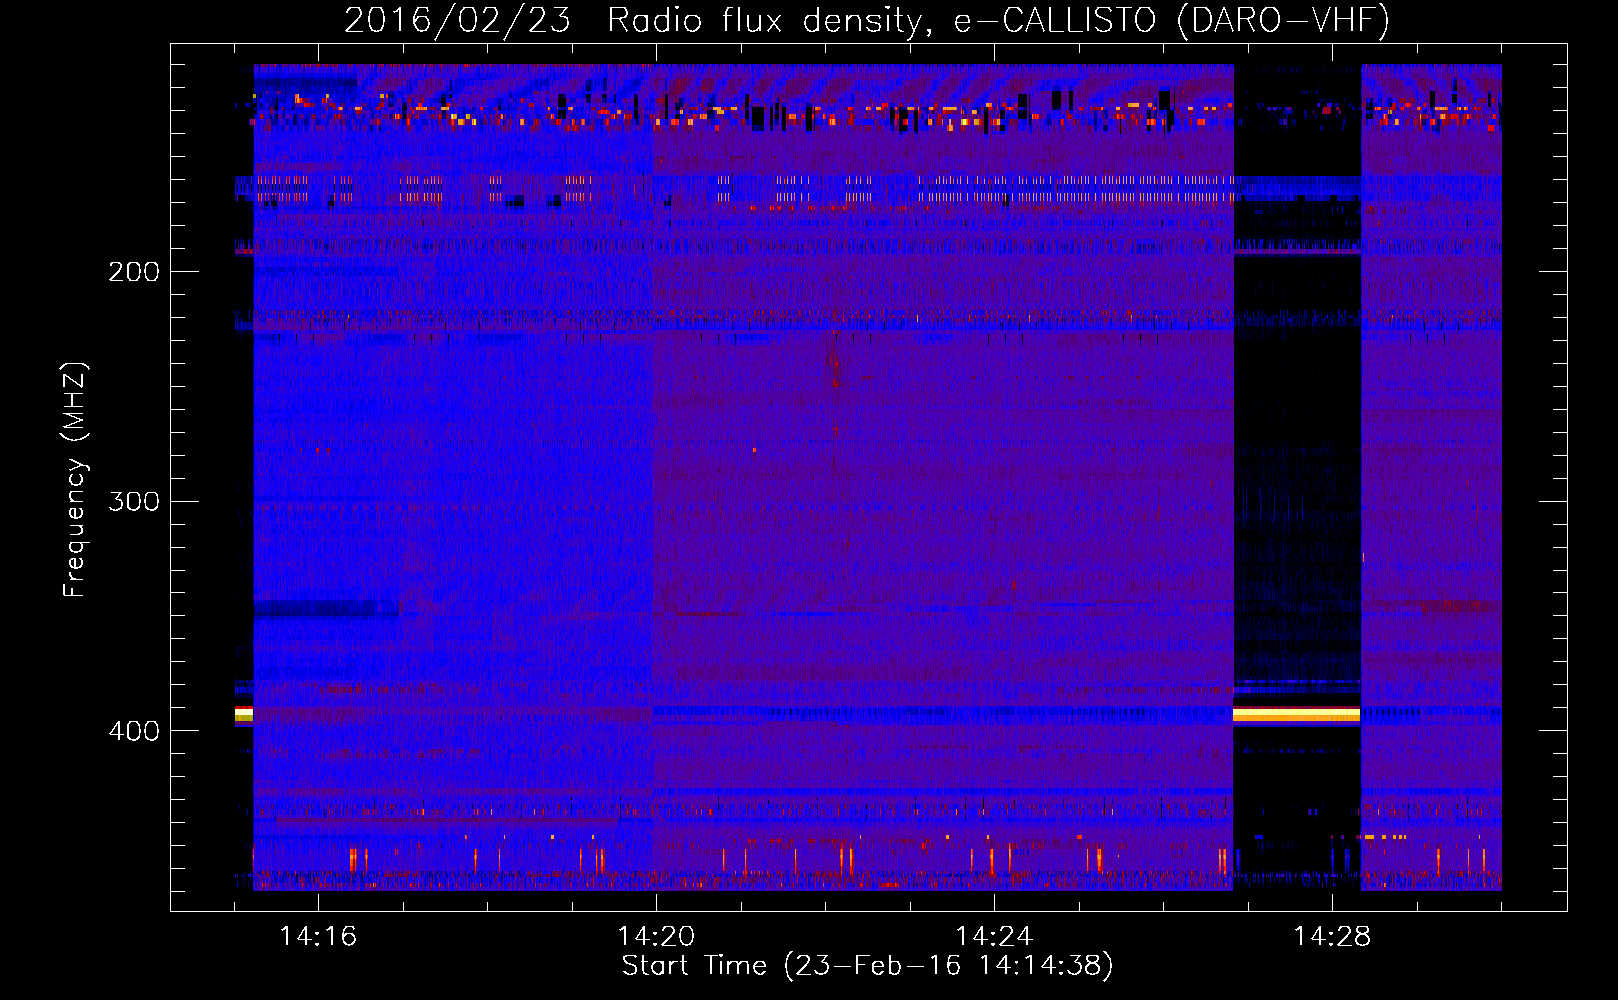Click the 14:24 time tick label
This screenshot has height=1000, width=1618.
pyautogui.click(x=994, y=936)
